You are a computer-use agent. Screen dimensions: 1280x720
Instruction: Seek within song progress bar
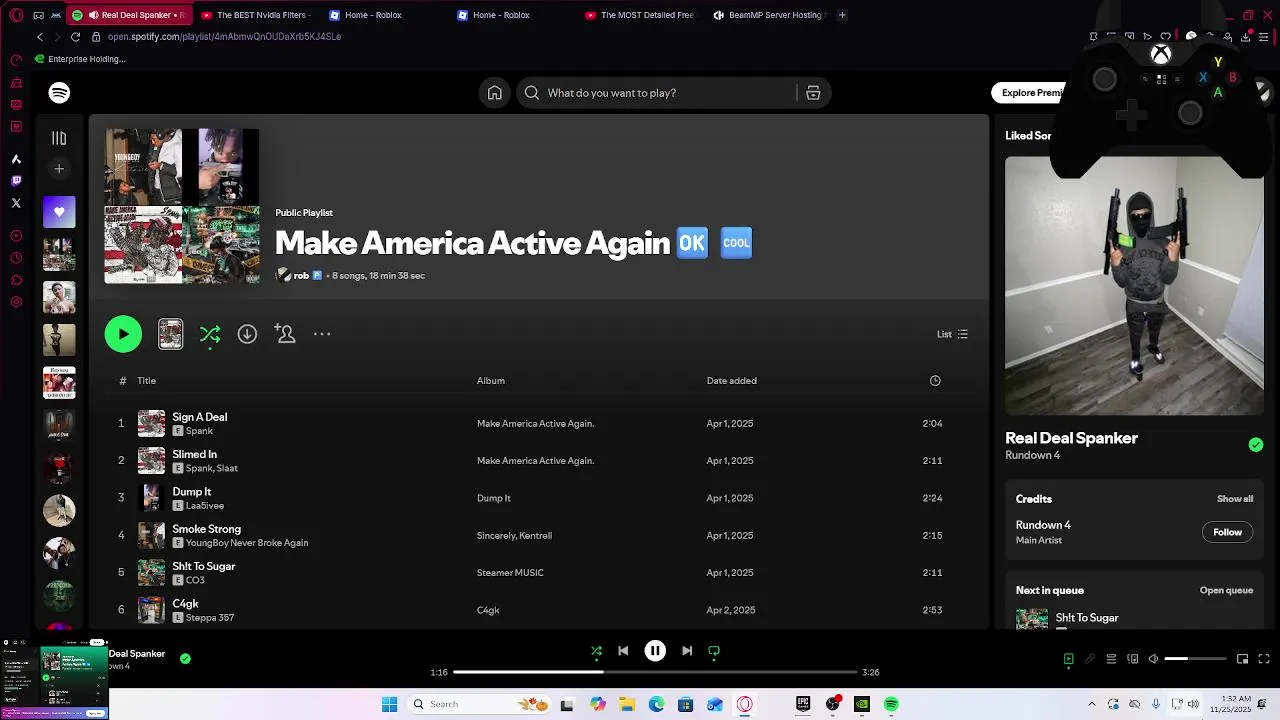tap(655, 672)
